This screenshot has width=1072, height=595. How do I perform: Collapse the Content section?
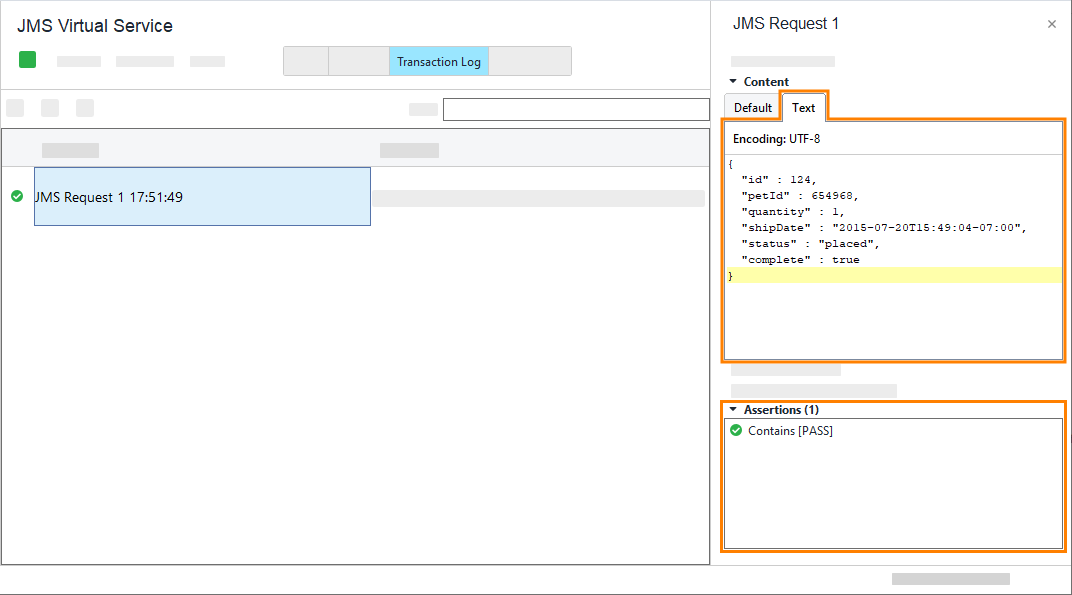tap(733, 81)
